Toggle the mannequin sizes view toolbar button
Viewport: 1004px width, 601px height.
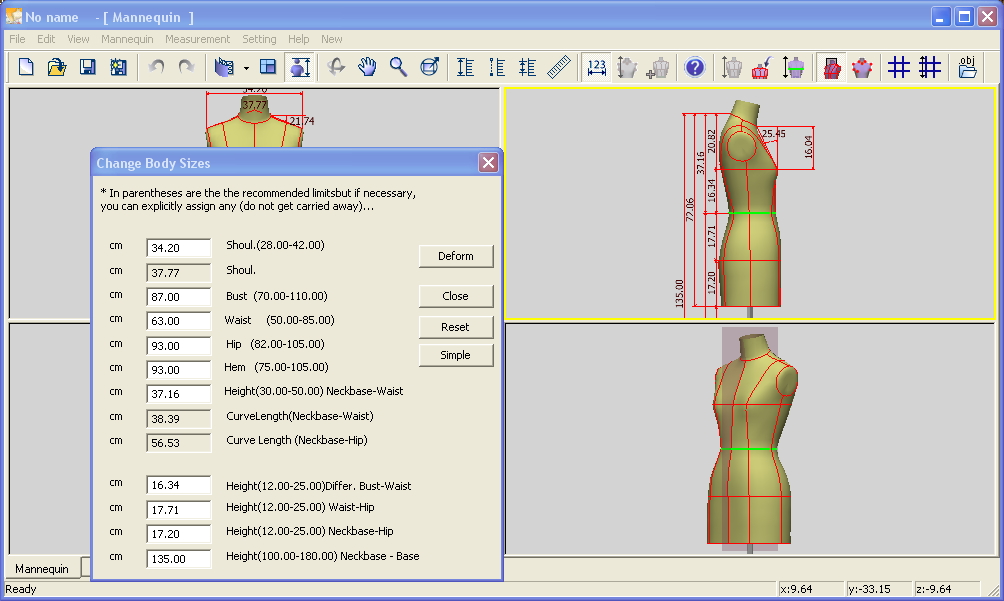click(300, 67)
